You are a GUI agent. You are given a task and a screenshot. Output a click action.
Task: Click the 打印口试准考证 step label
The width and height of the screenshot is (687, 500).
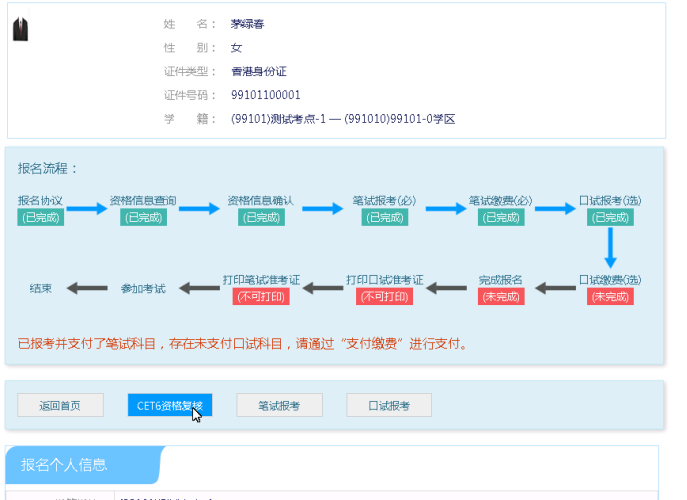(x=385, y=280)
